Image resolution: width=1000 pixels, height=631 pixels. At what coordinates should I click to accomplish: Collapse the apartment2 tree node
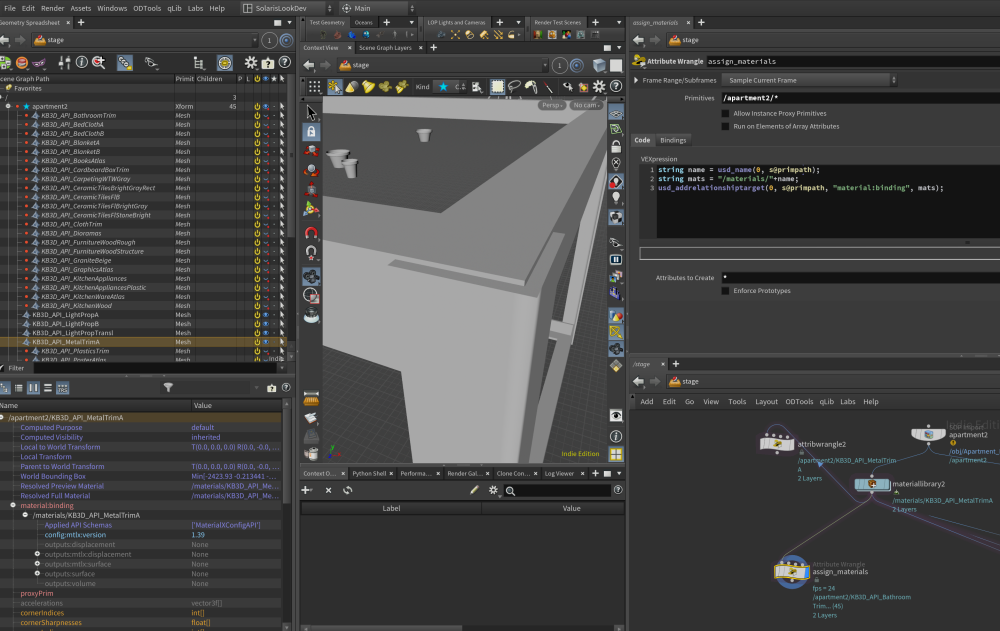8,107
